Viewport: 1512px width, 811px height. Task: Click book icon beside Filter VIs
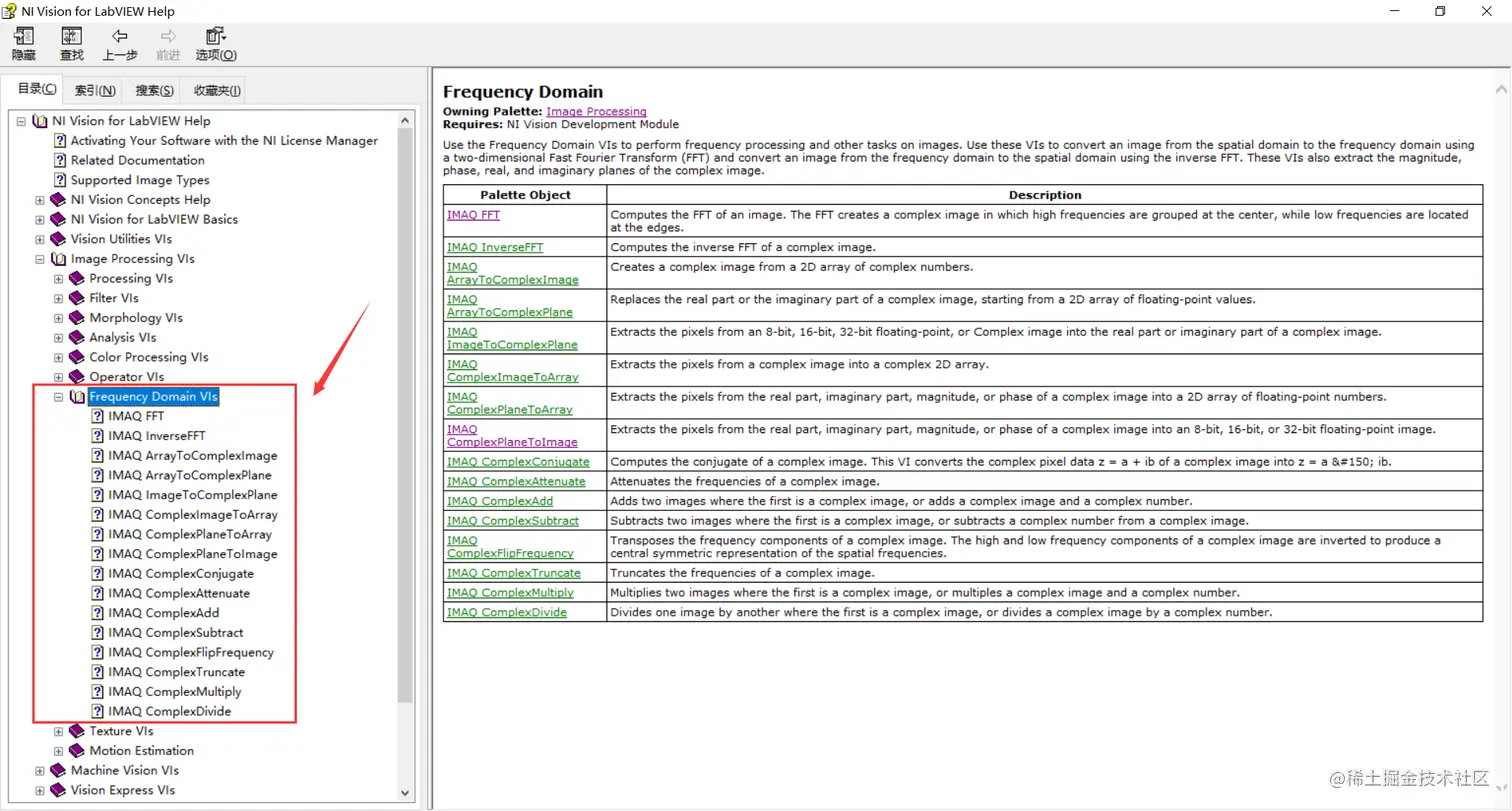pos(77,298)
